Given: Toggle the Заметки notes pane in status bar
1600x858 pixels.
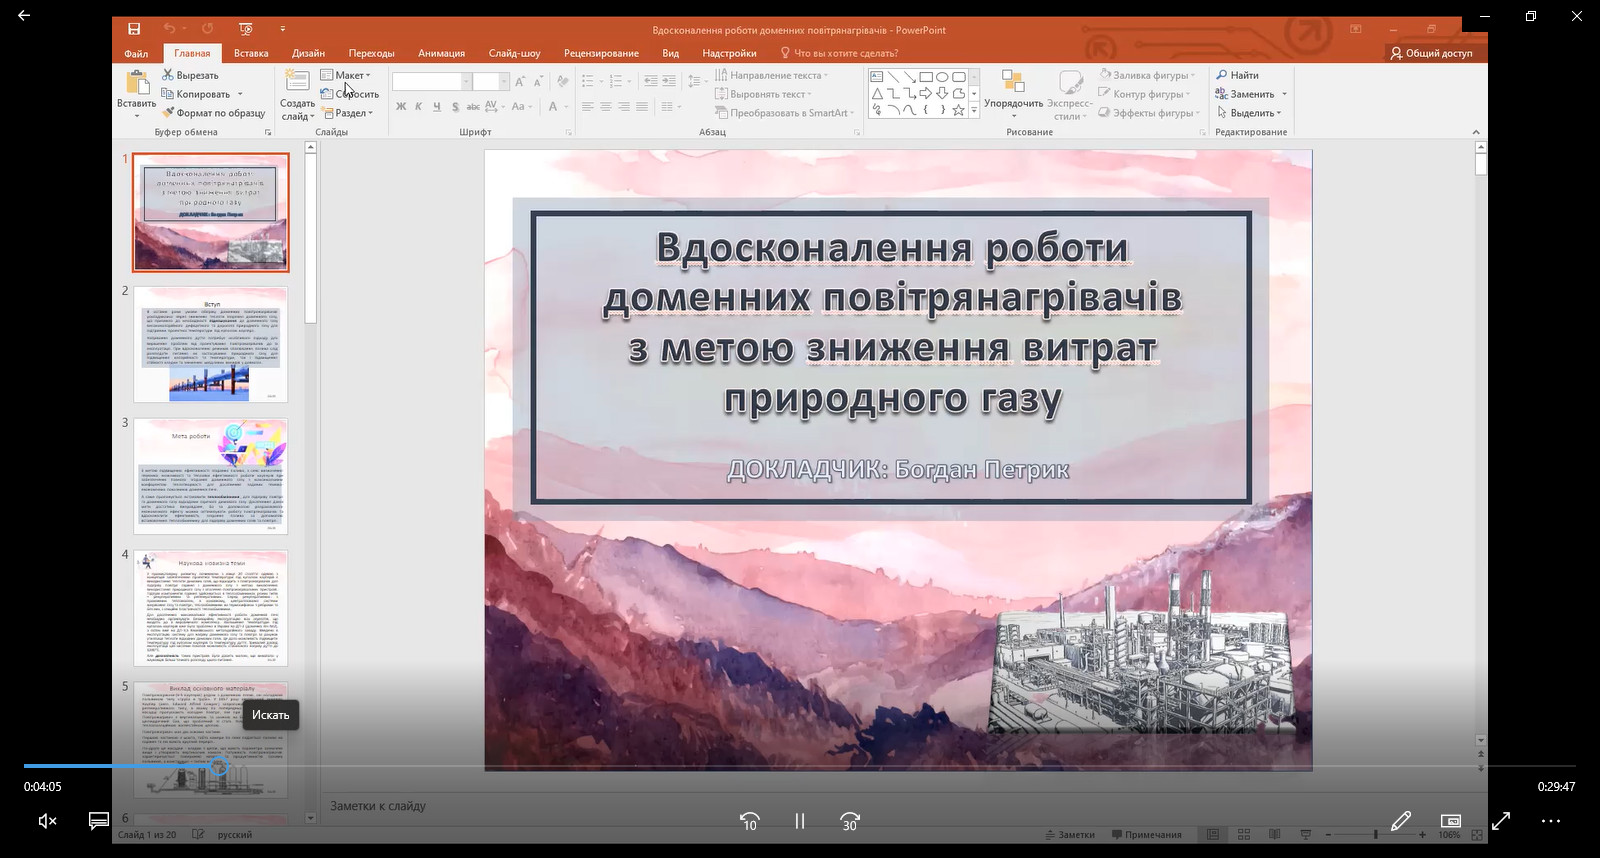Looking at the screenshot, I should (1069, 835).
